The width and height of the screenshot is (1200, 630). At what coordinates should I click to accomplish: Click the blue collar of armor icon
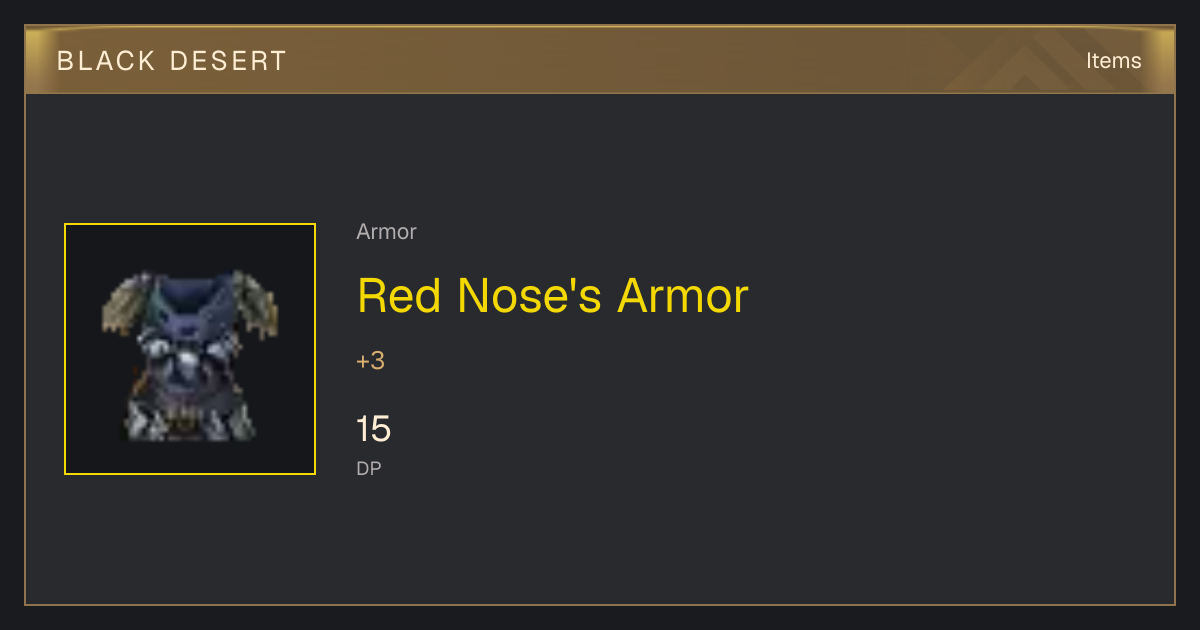tap(190, 292)
